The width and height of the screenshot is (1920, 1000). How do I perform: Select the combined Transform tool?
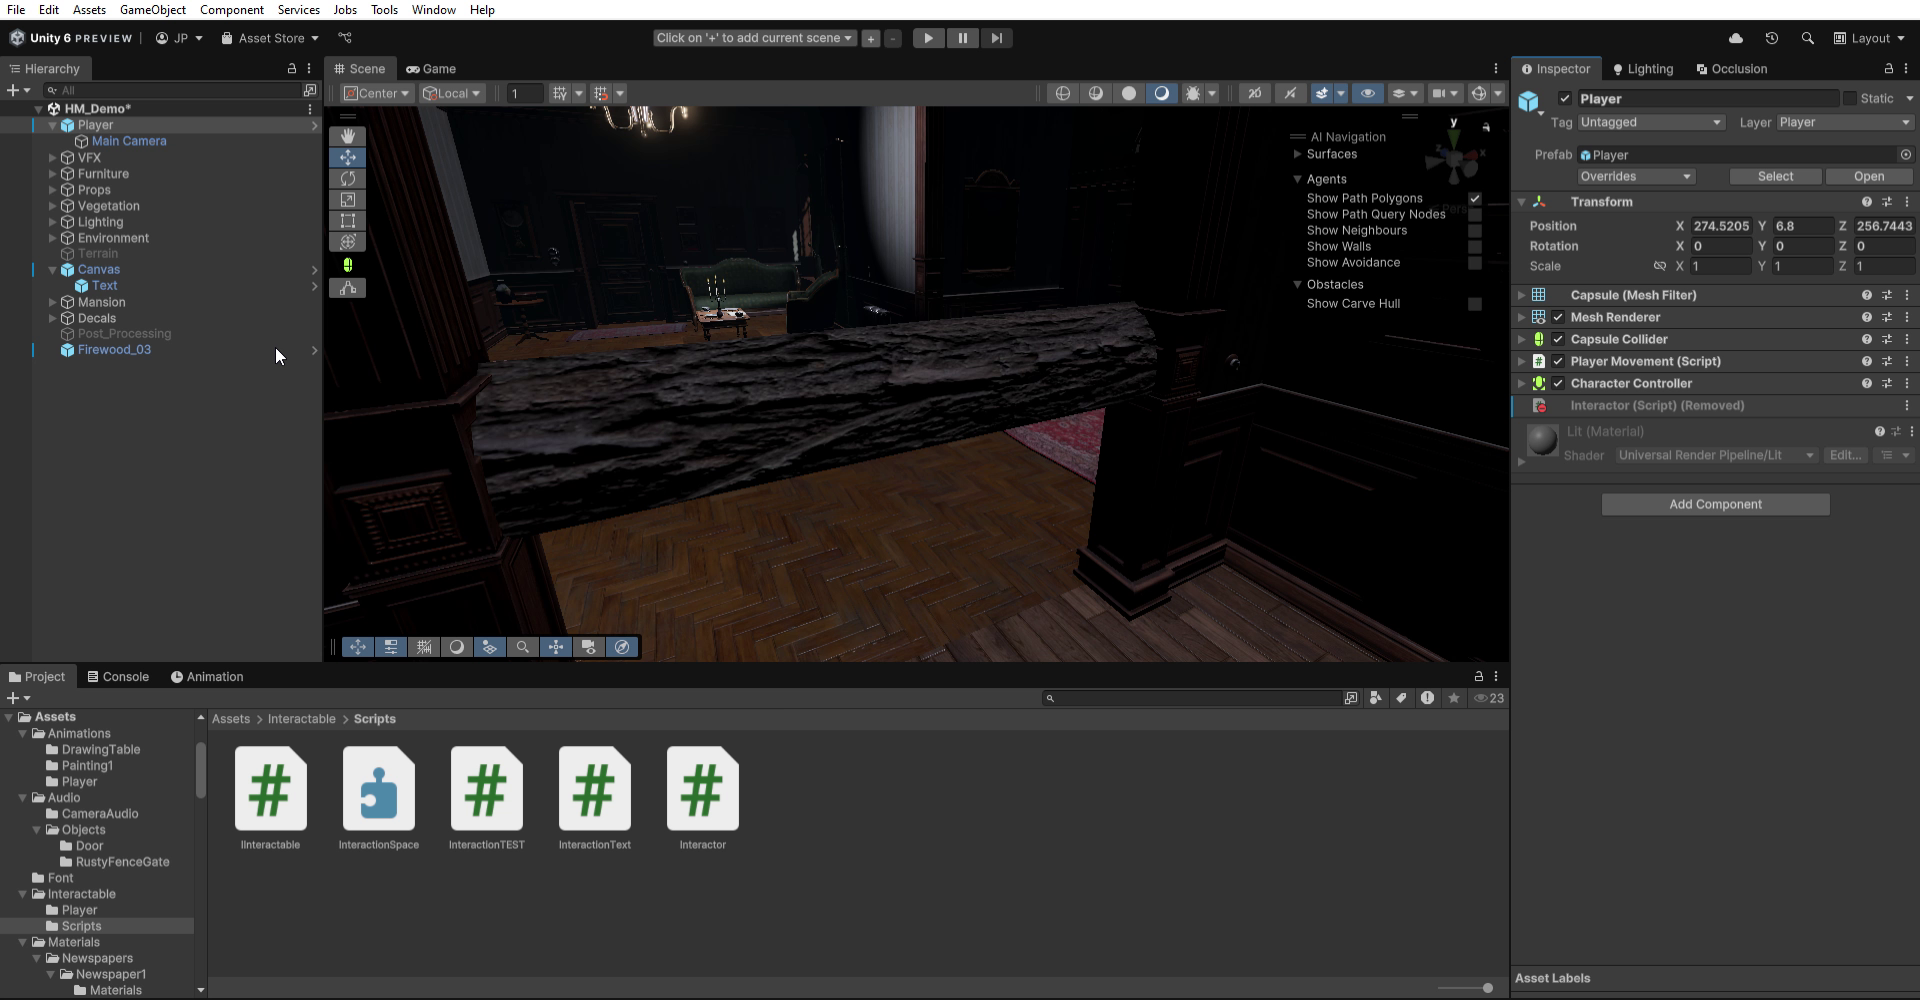(x=348, y=241)
